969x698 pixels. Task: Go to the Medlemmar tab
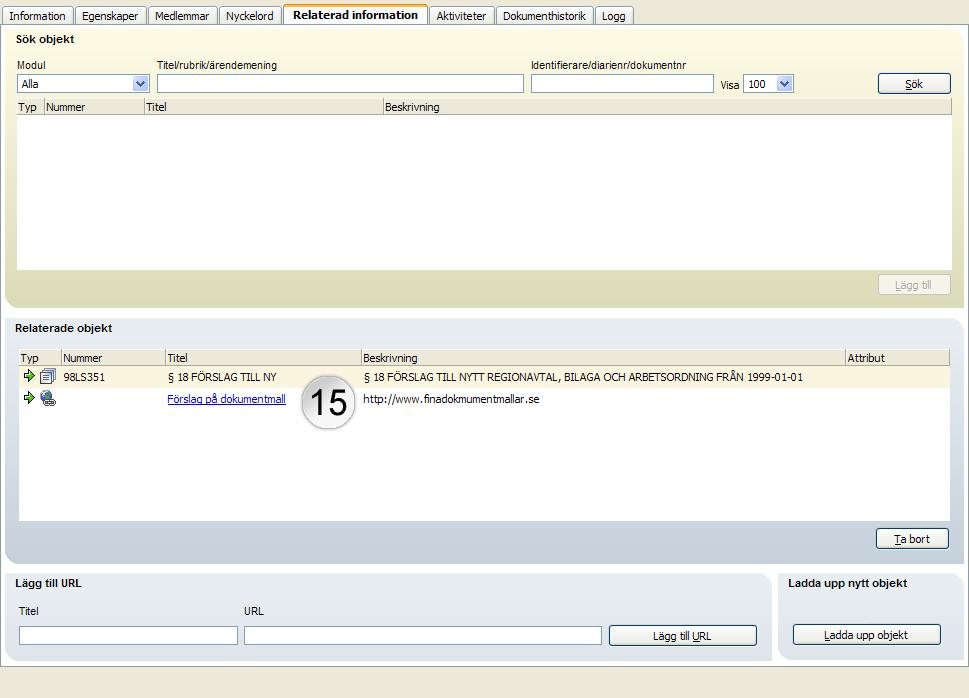coord(182,16)
